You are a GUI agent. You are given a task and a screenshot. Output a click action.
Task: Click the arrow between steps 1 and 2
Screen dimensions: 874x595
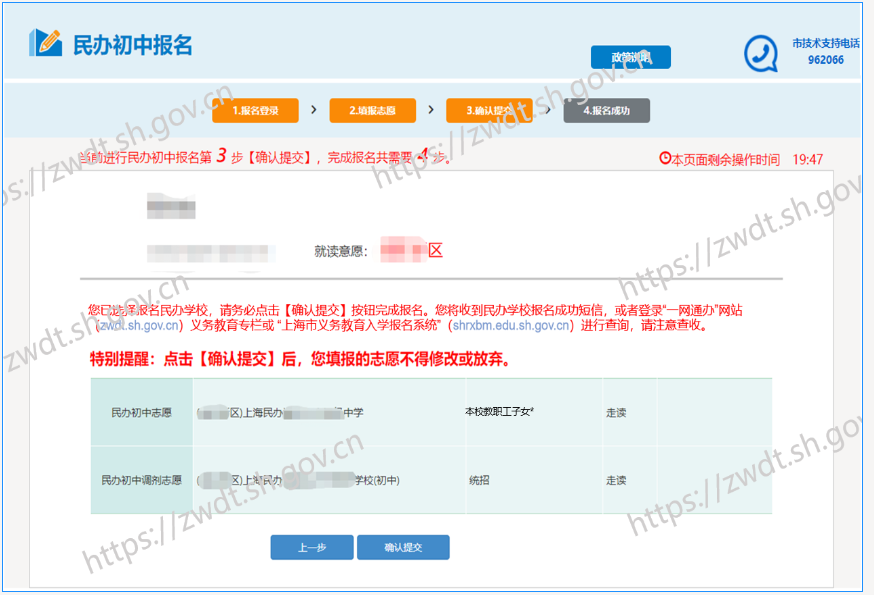pyautogui.click(x=314, y=110)
